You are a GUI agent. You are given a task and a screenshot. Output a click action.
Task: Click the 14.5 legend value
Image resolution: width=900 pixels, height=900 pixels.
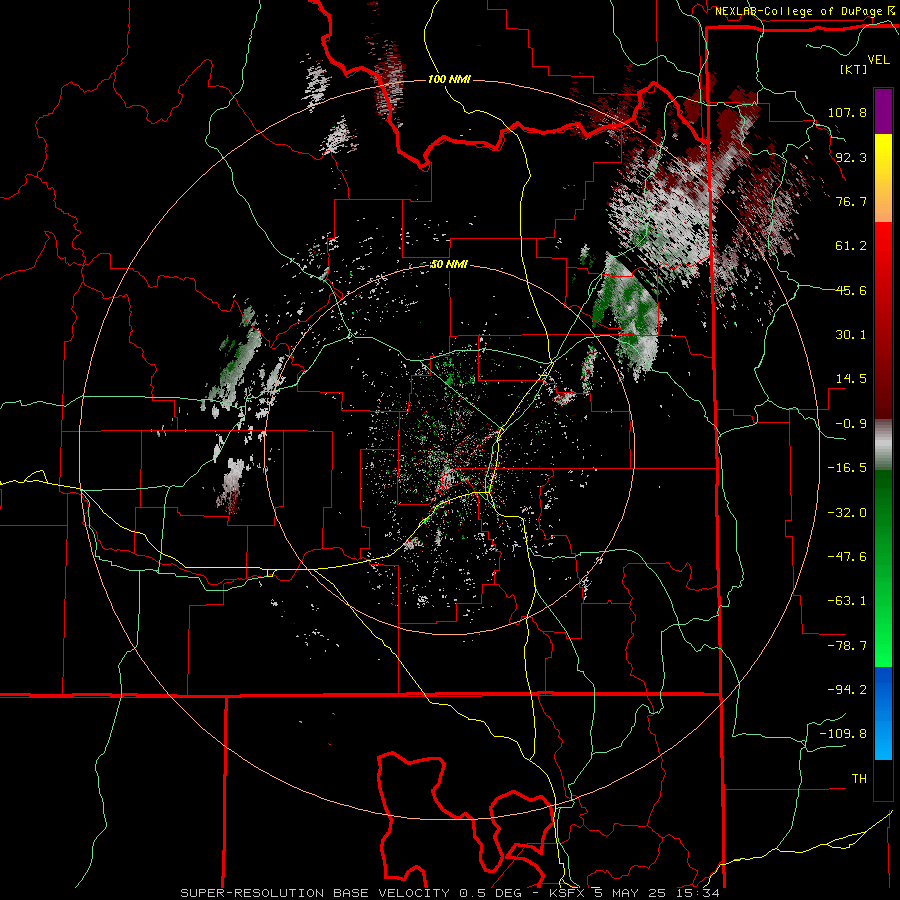coord(851,379)
